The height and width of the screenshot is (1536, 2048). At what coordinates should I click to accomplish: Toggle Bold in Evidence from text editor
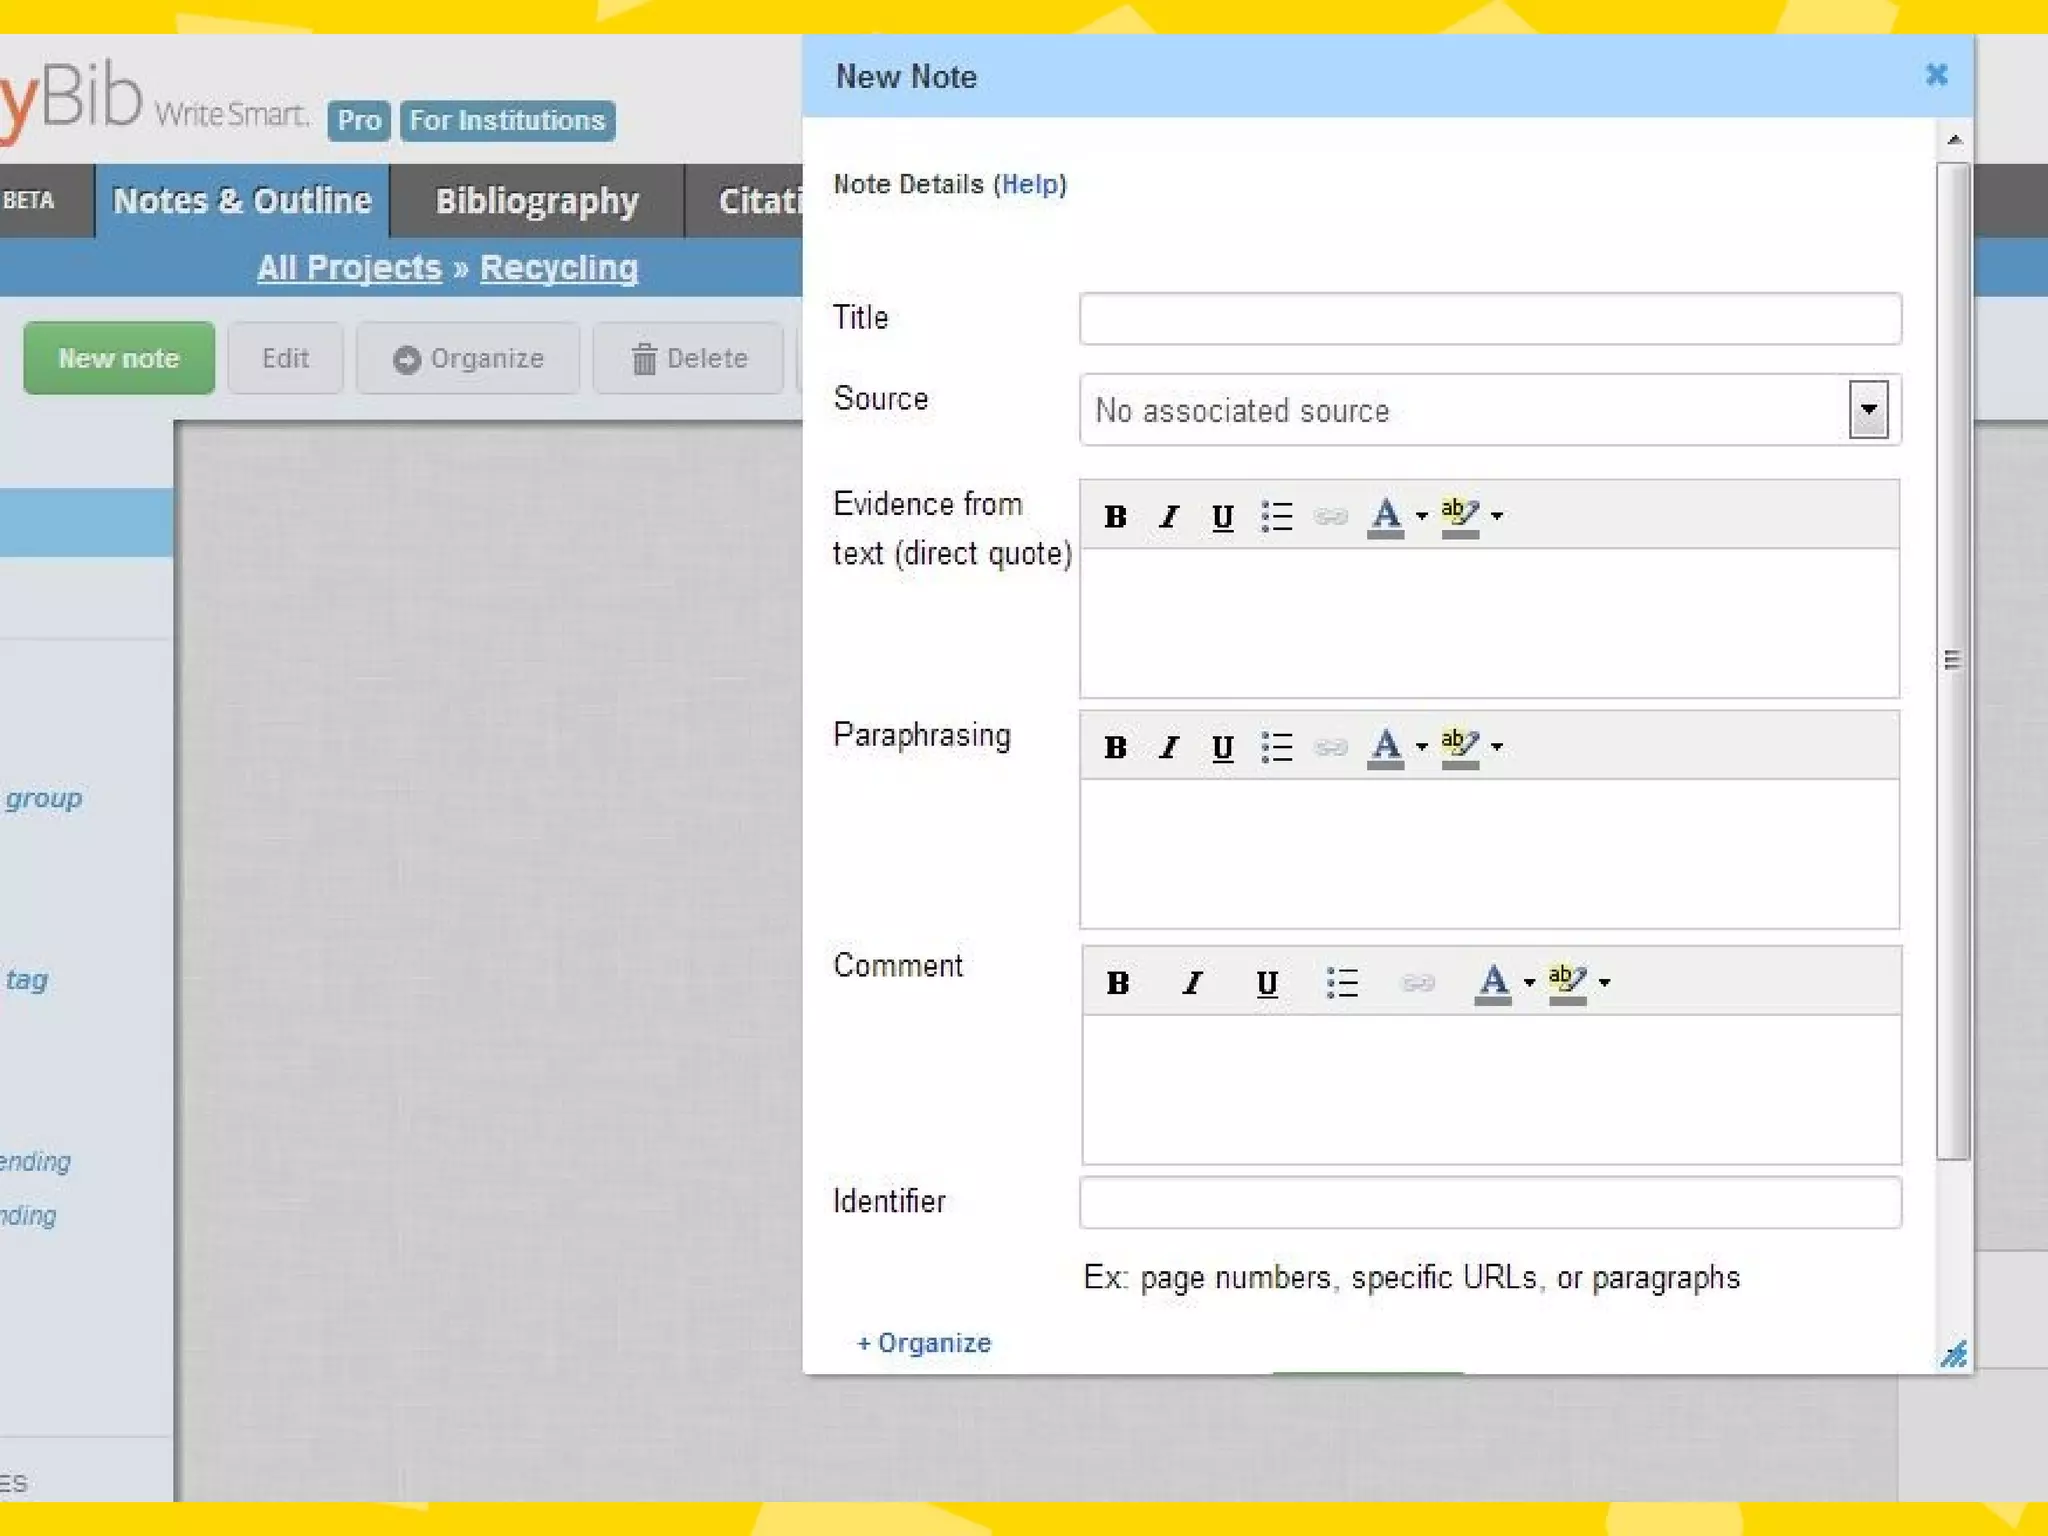coord(1115,516)
